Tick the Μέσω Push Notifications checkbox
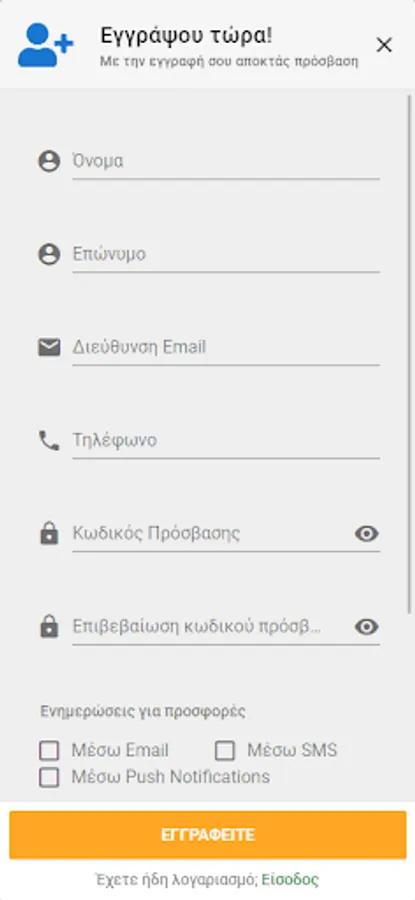The width and height of the screenshot is (415, 900). (49, 777)
